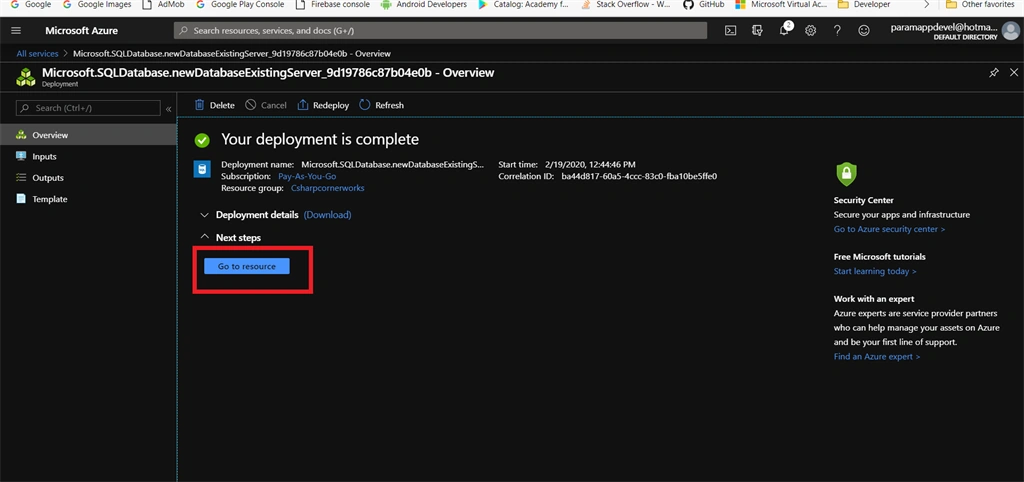Click the Go to resource button
The image size is (1024, 482).
(x=247, y=266)
